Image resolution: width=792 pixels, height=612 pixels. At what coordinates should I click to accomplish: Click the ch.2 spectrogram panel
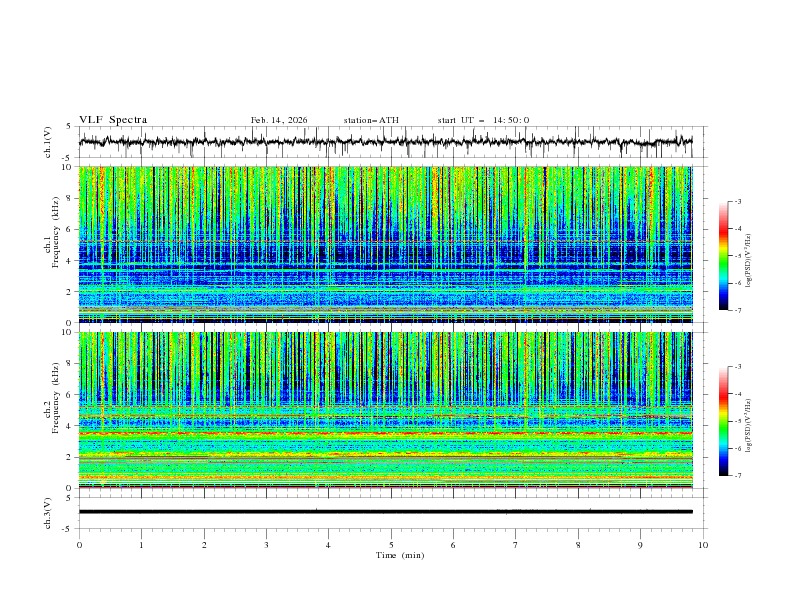385,410
